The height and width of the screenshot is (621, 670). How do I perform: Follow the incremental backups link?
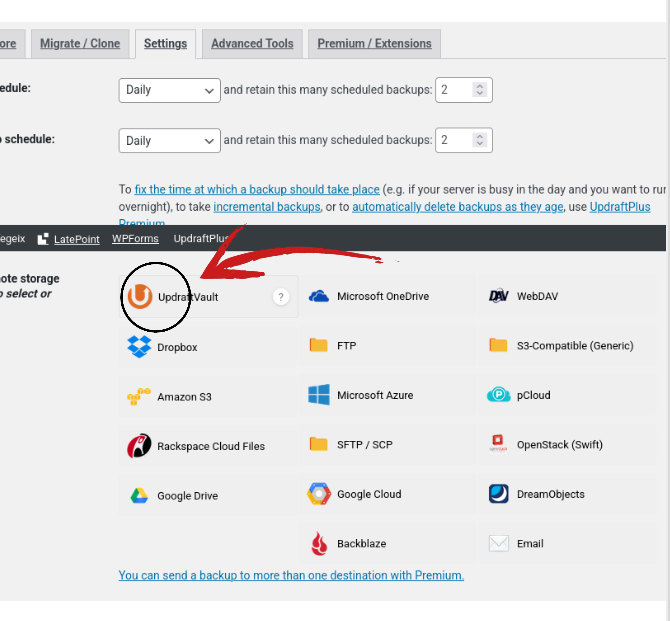coord(267,207)
